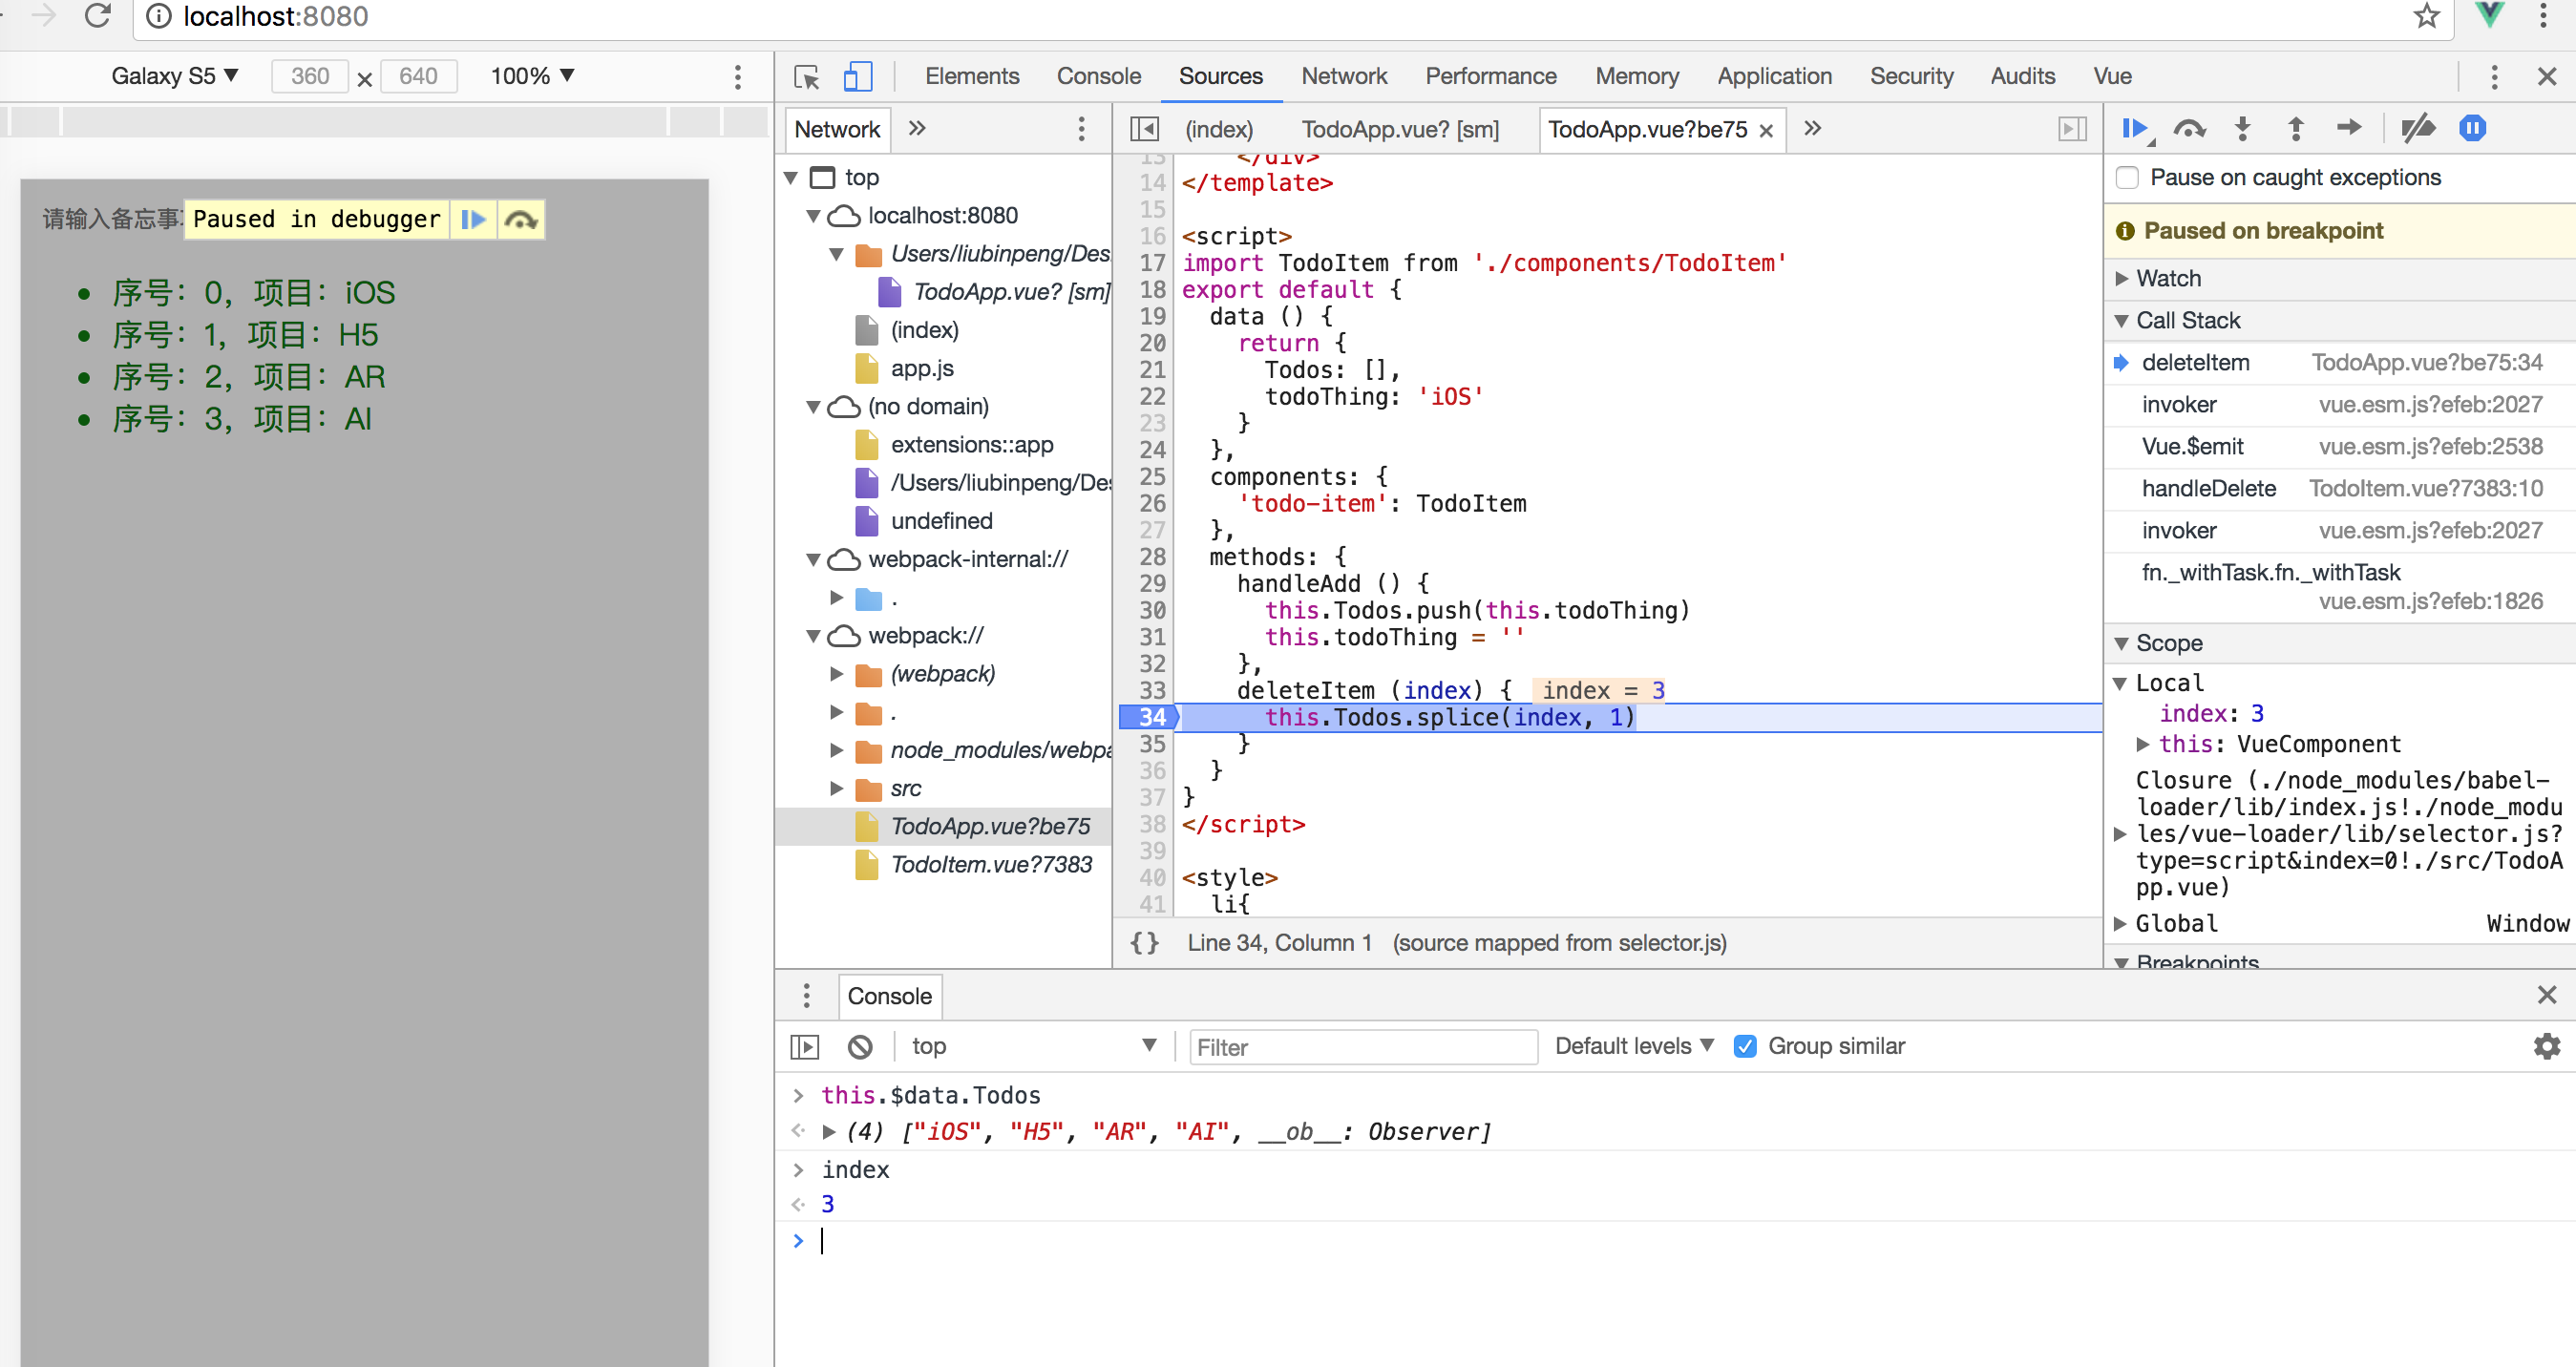Viewport: 2576px width, 1367px height.
Task: Close the DevTools panel
Action: (2546, 76)
